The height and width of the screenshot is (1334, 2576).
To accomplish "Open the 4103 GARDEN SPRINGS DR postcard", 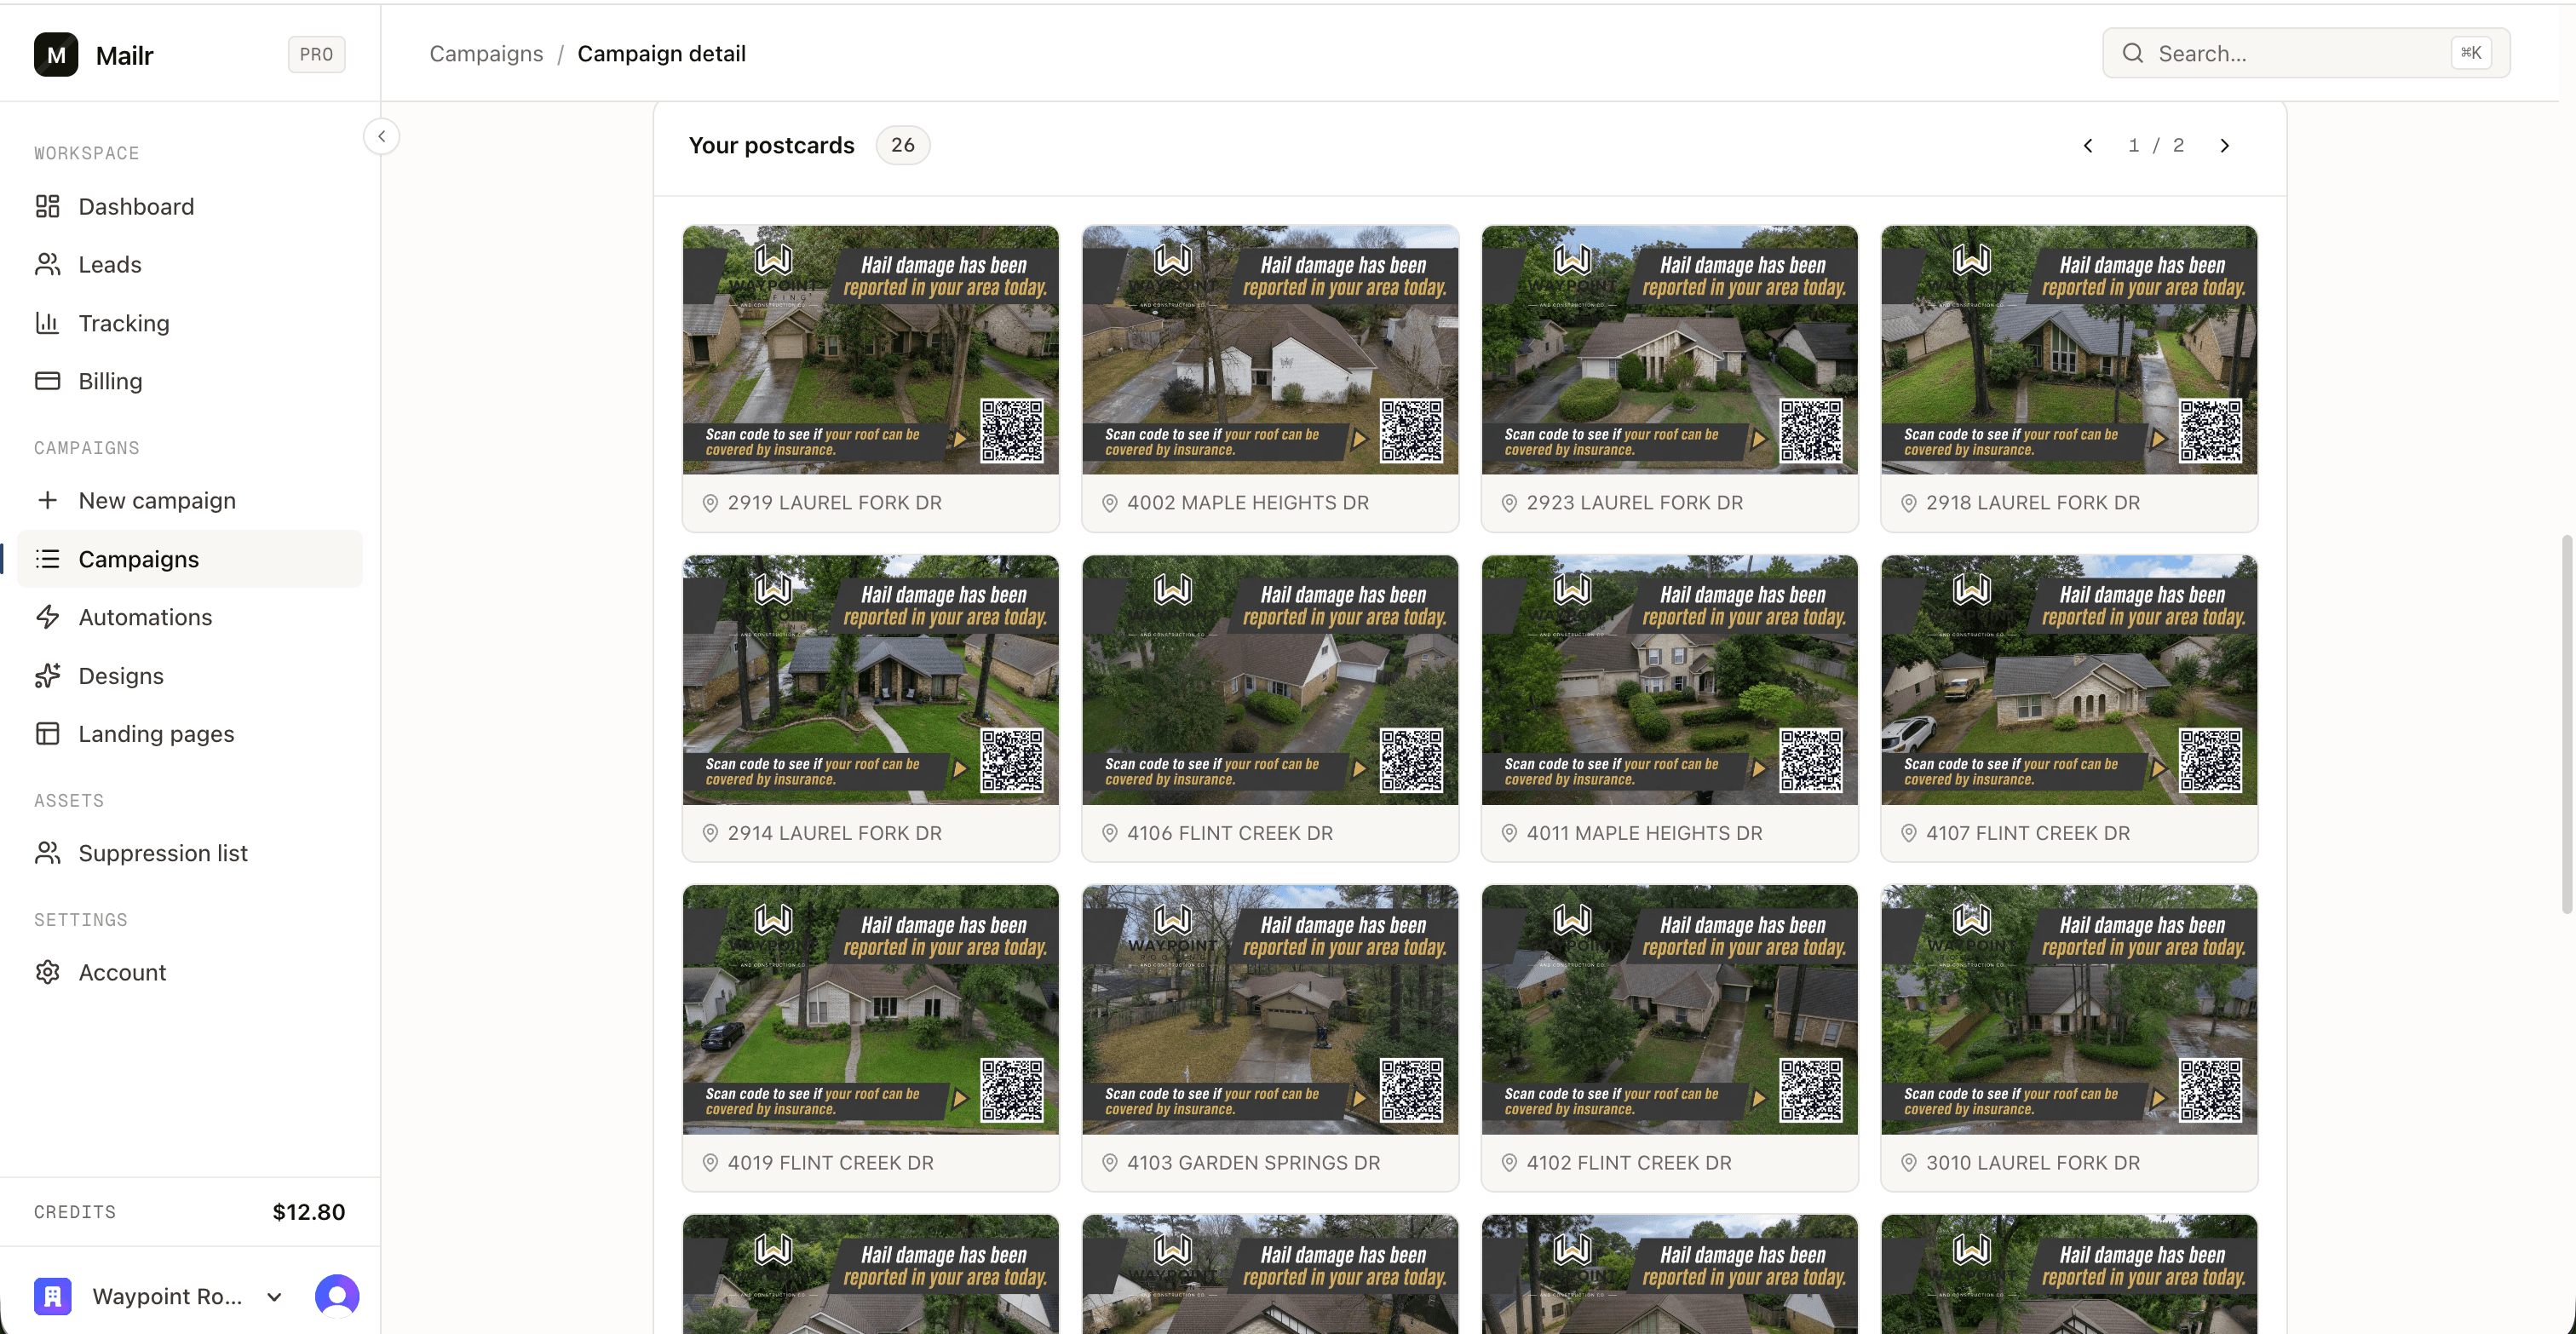I will tap(1270, 1038).
